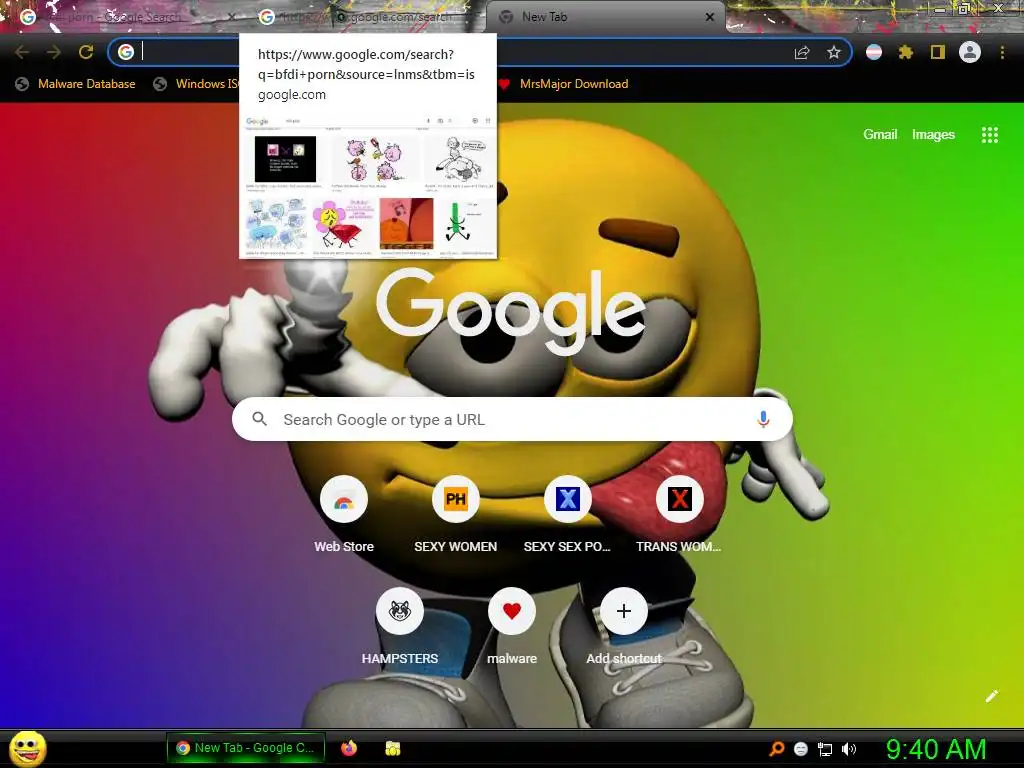Open the striped extension icon in toolbar
The image size is (1024, 768).
[x=874, y=52]
